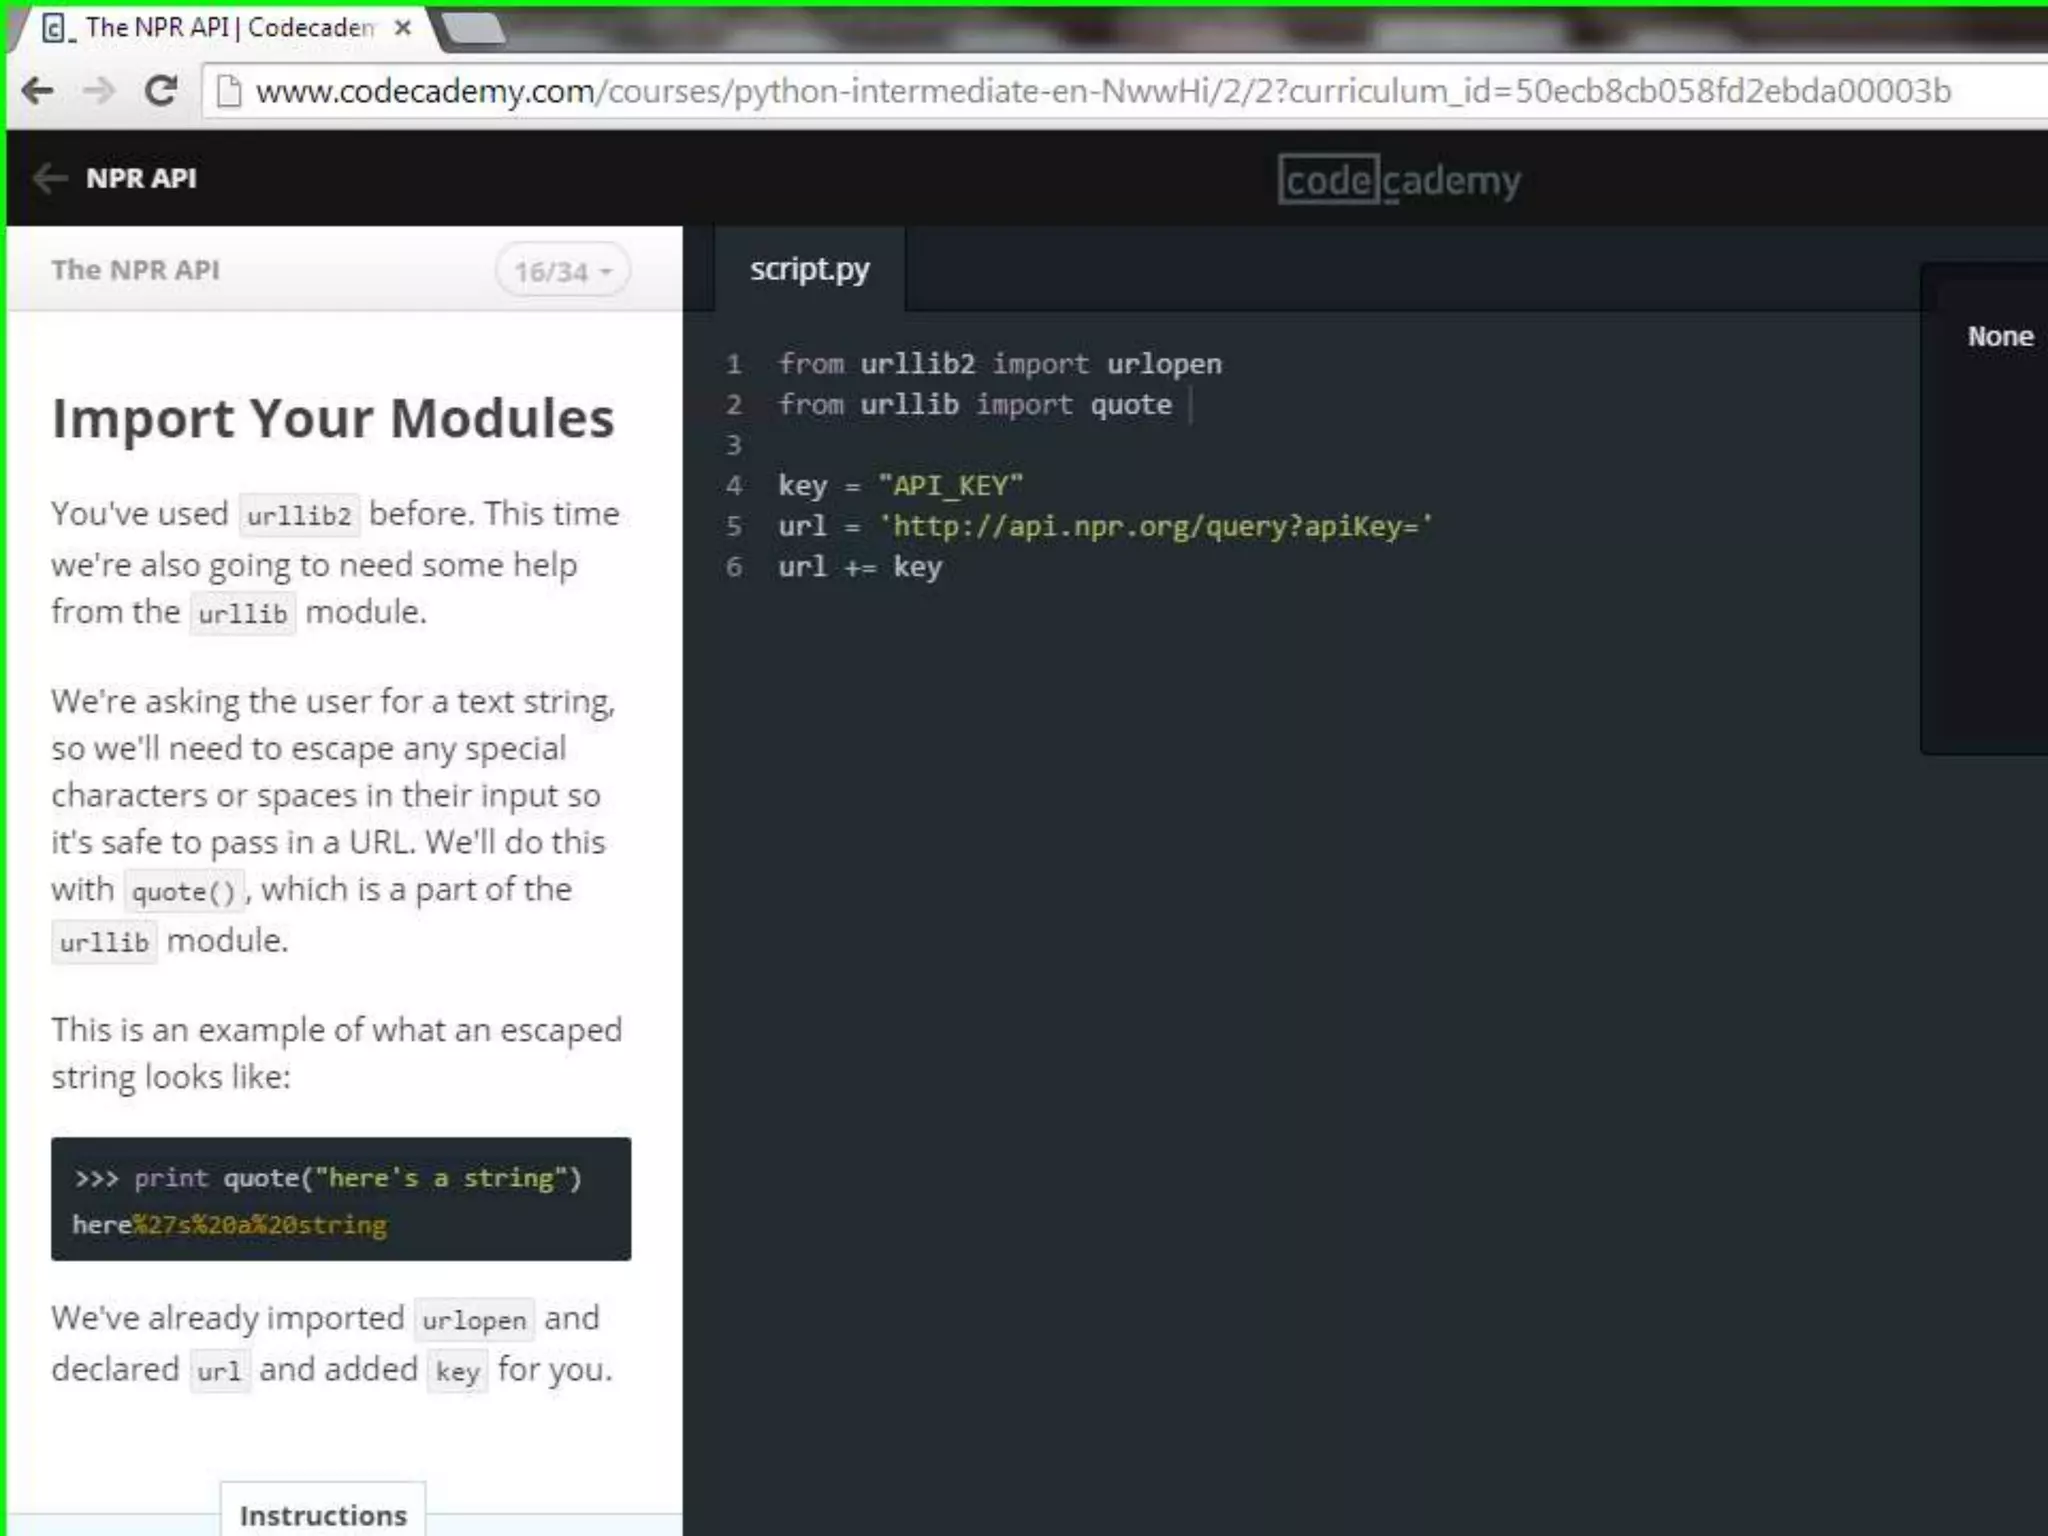Click 'The NPR API' section title
Viewport: 2048px width, 1536px height.
(136, 270)
